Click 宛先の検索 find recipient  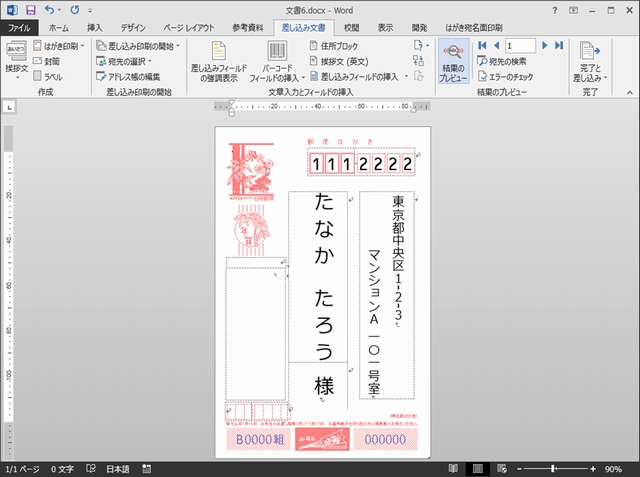(502, 61)
